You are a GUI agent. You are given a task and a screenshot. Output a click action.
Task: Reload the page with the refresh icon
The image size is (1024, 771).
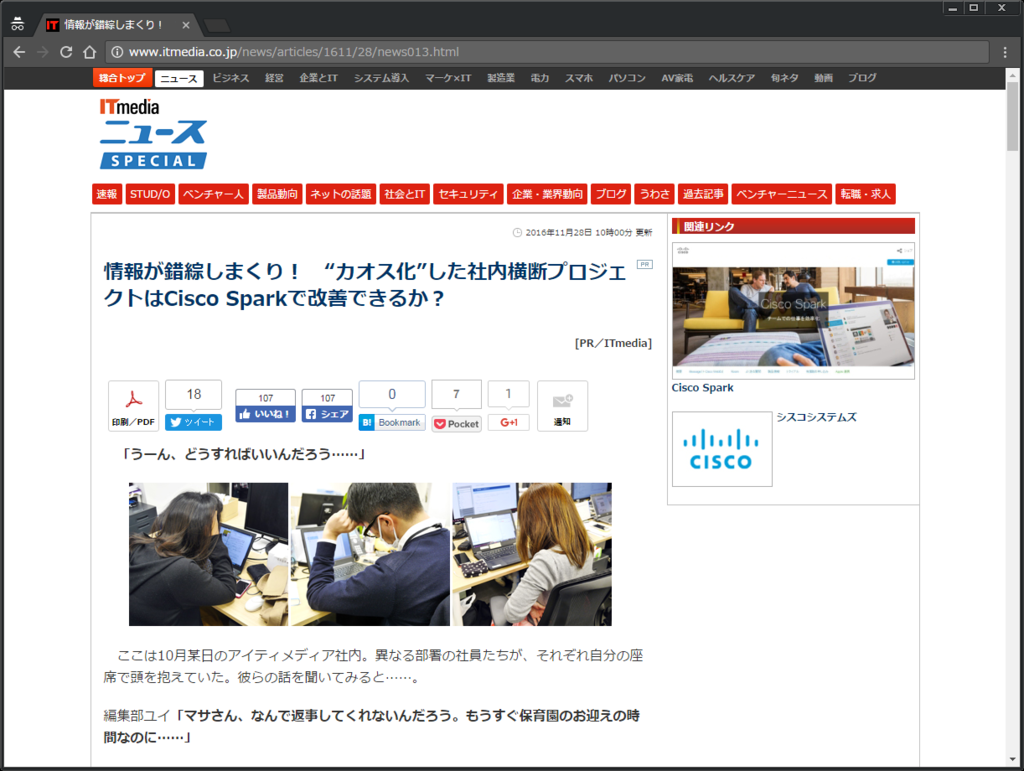[66, 52]
